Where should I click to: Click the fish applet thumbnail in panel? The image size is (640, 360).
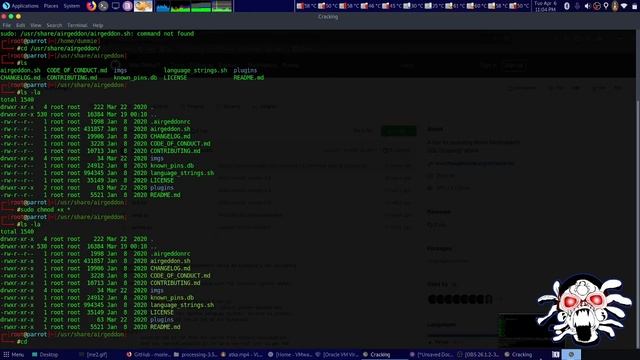143,6
